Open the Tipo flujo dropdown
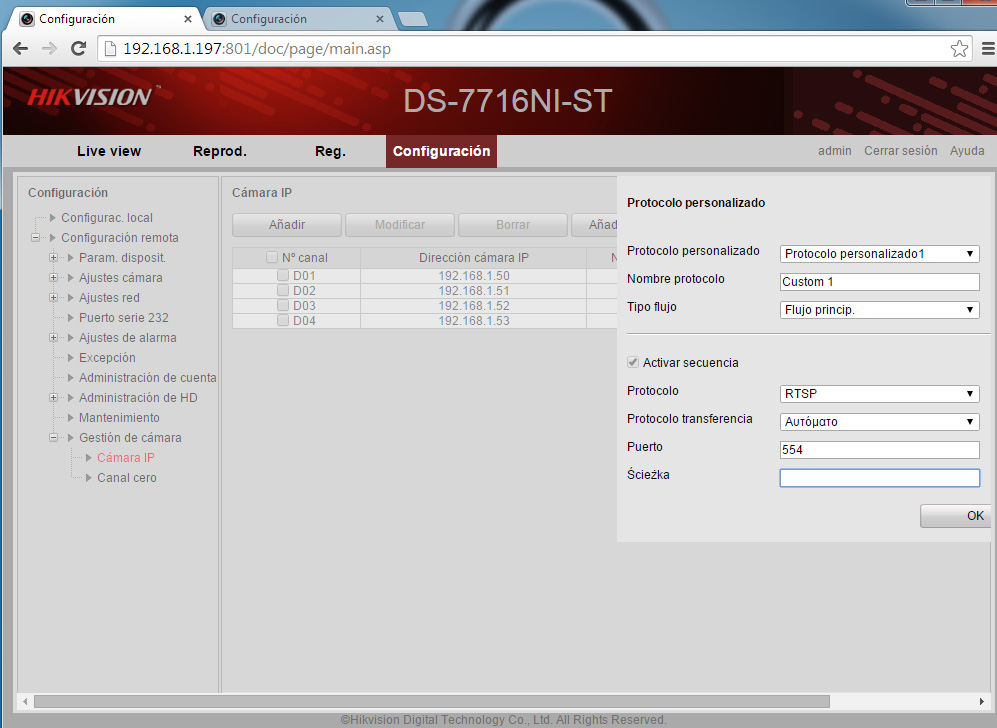 [x=879, y=310]
